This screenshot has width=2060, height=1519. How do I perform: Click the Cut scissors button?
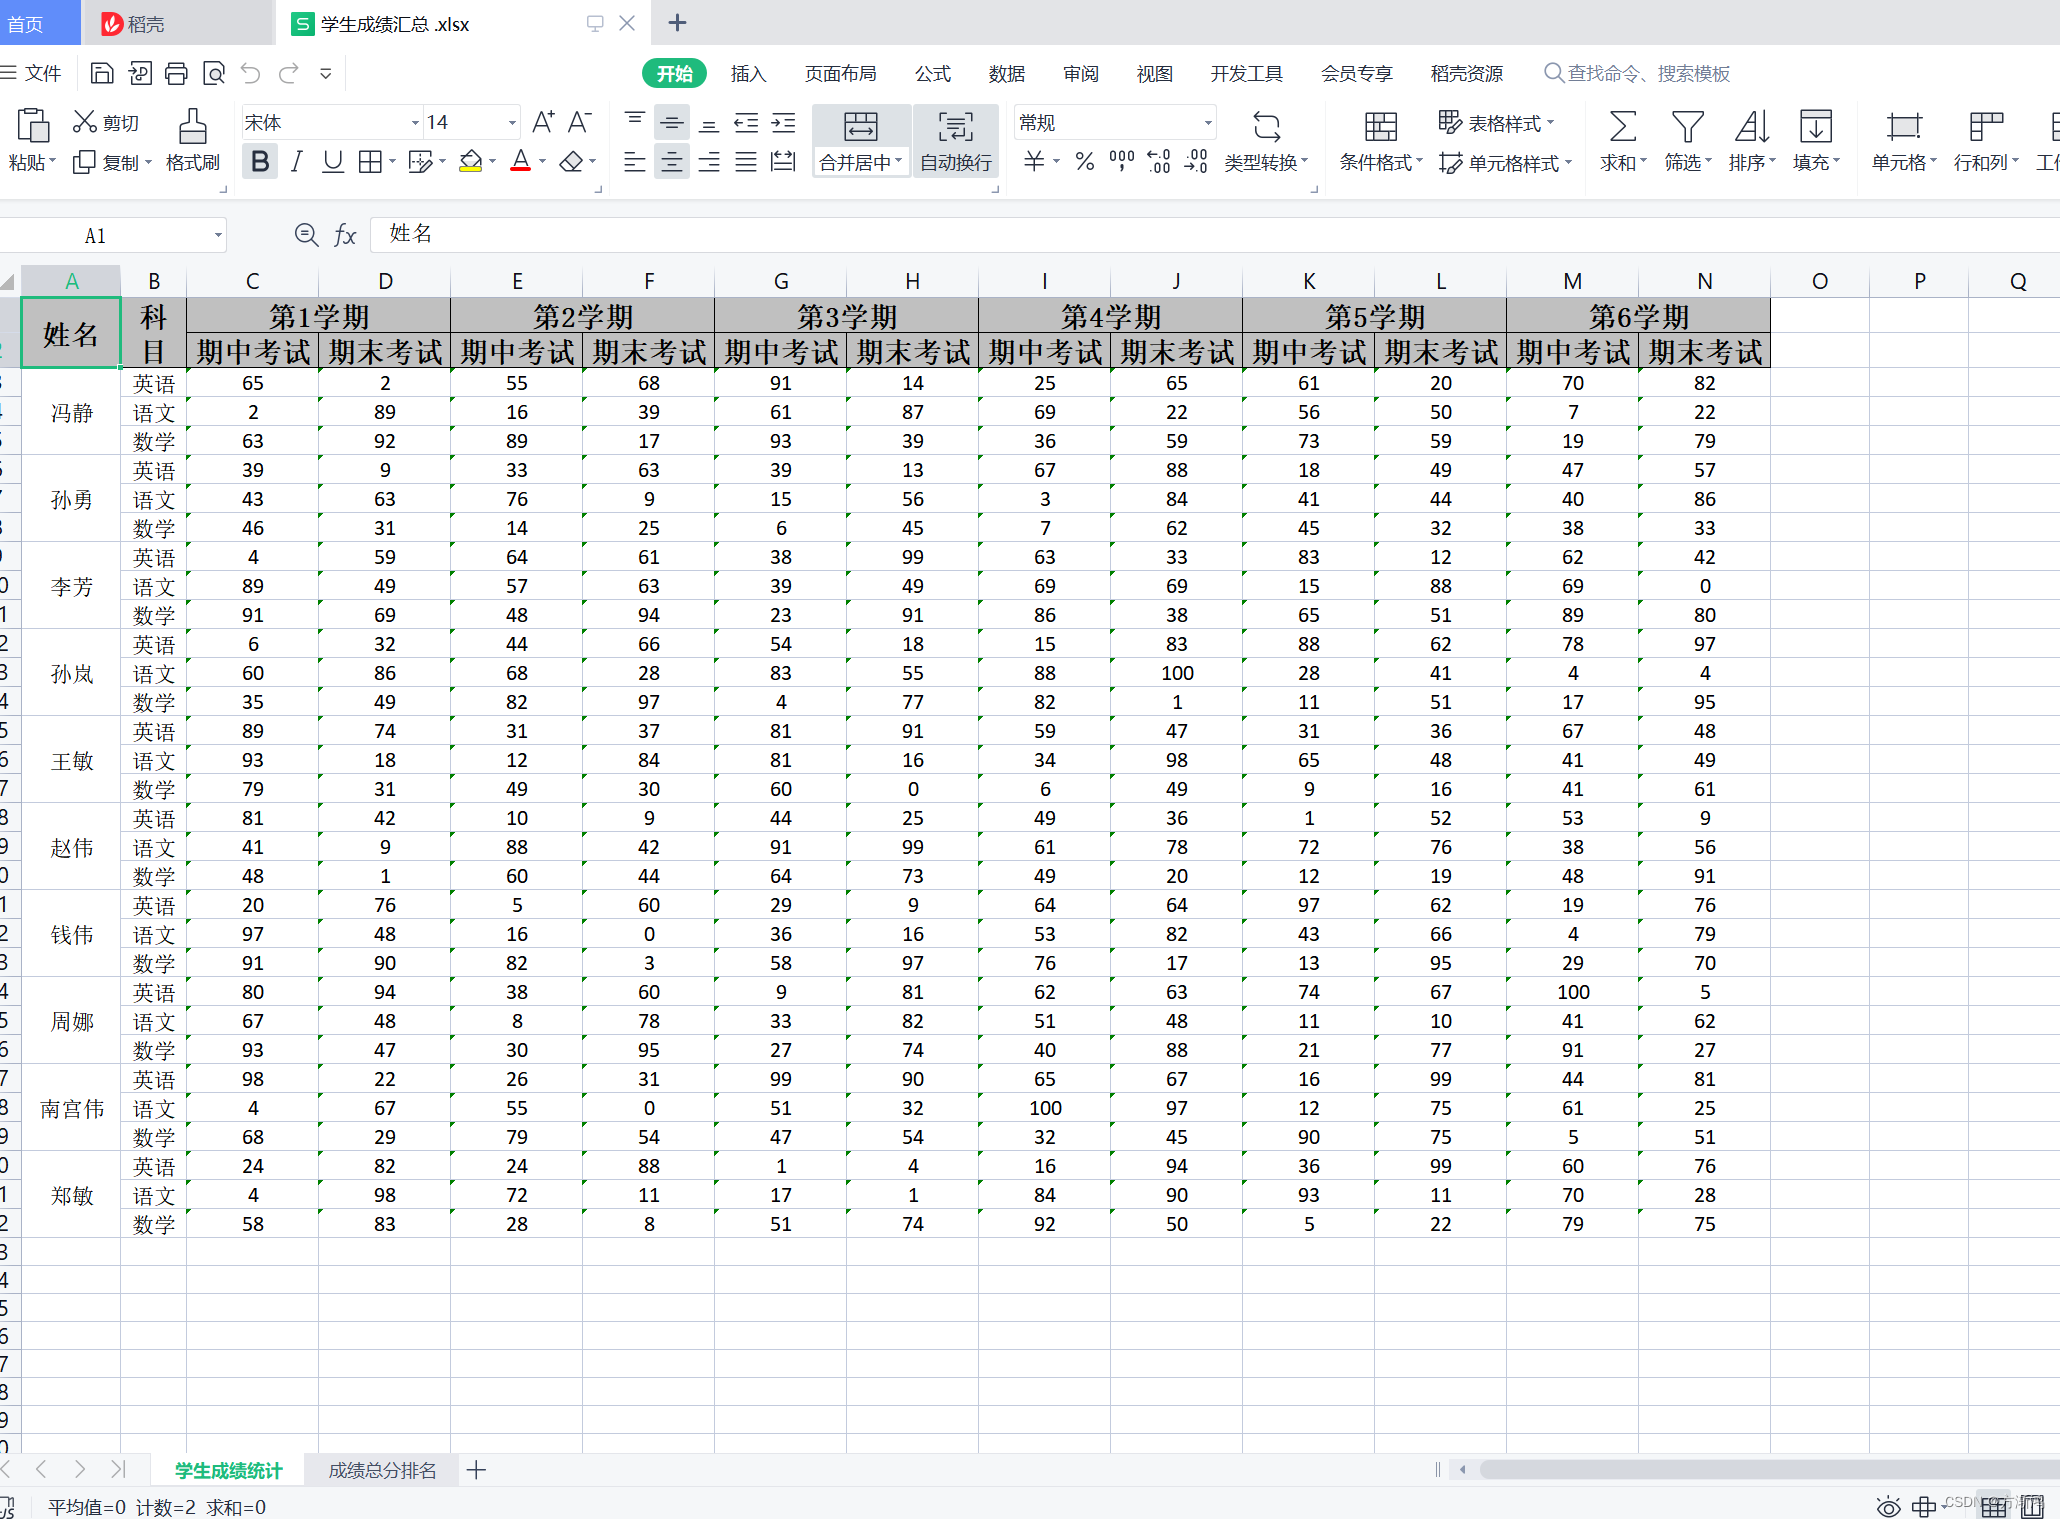tap(105, 123)
